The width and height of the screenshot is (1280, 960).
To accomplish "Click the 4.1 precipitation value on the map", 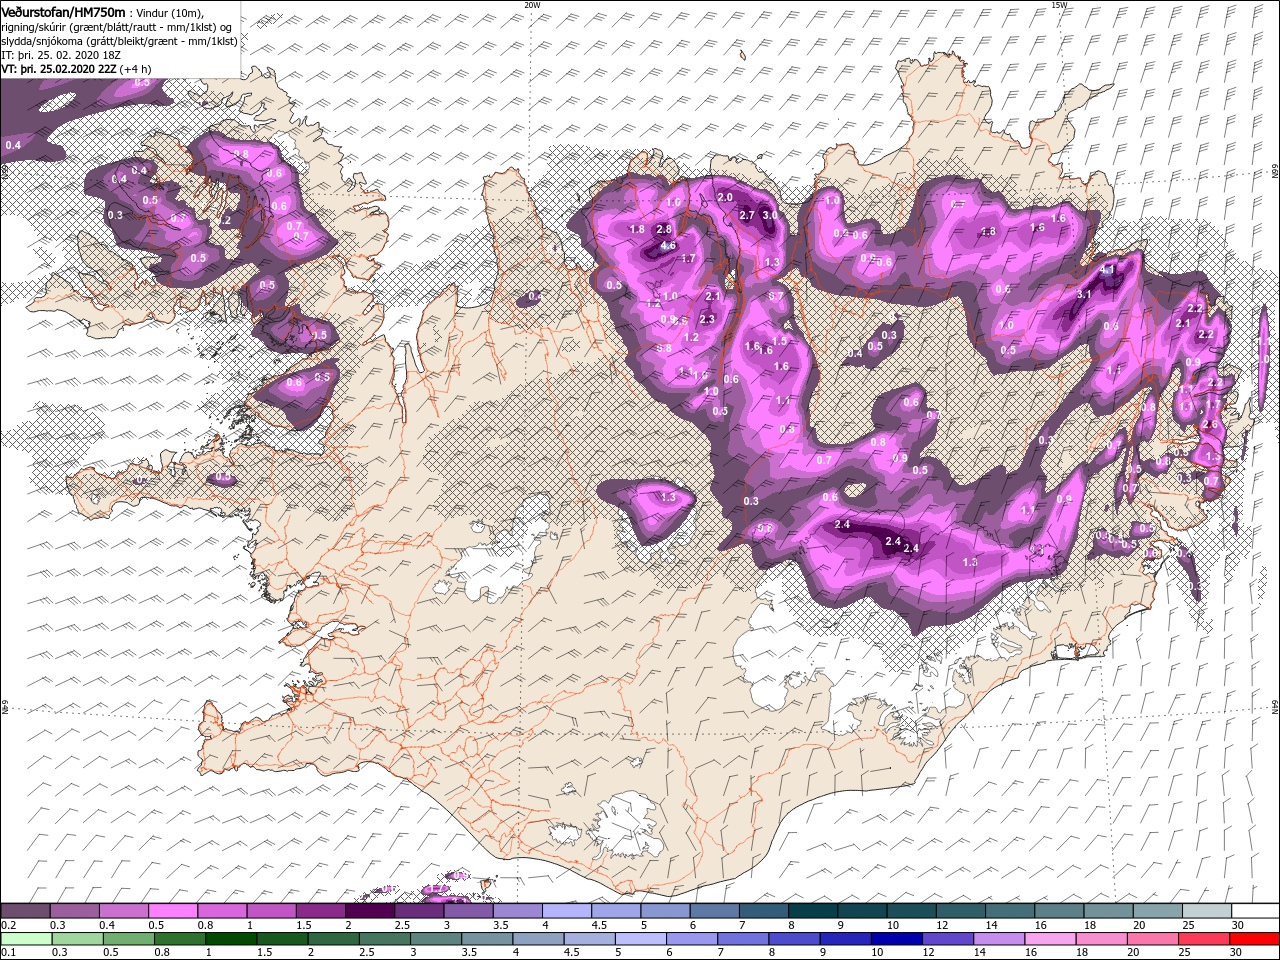I will [x=1108, y=269].
